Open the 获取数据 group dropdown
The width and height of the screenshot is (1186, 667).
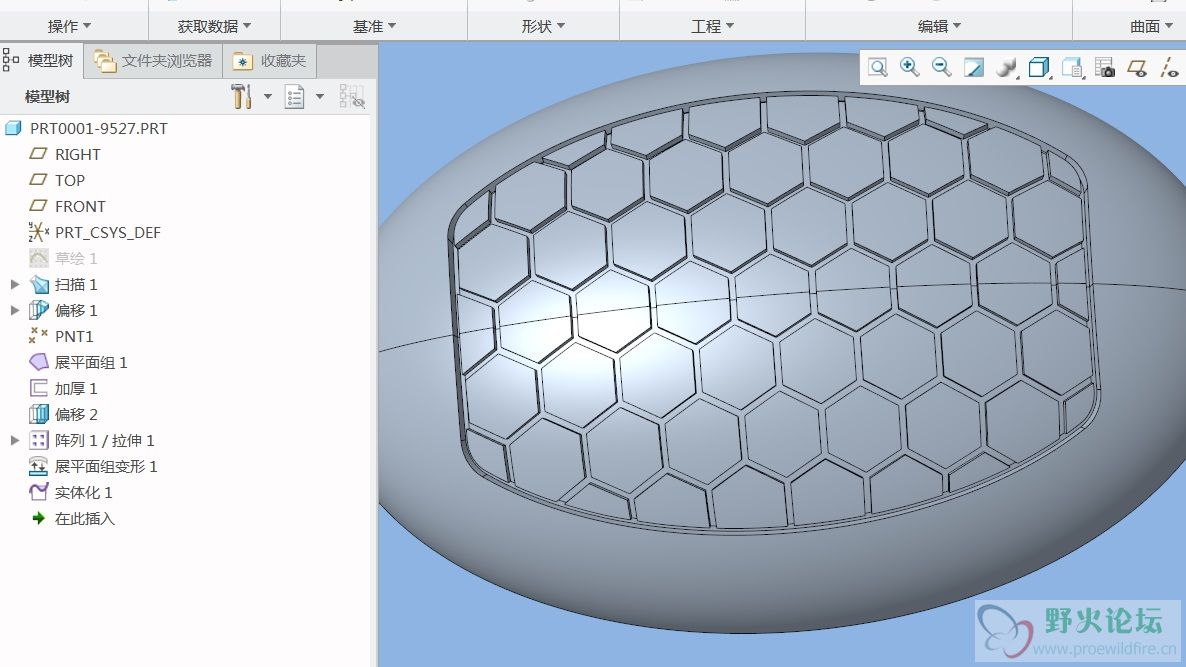tap(215, 26)
